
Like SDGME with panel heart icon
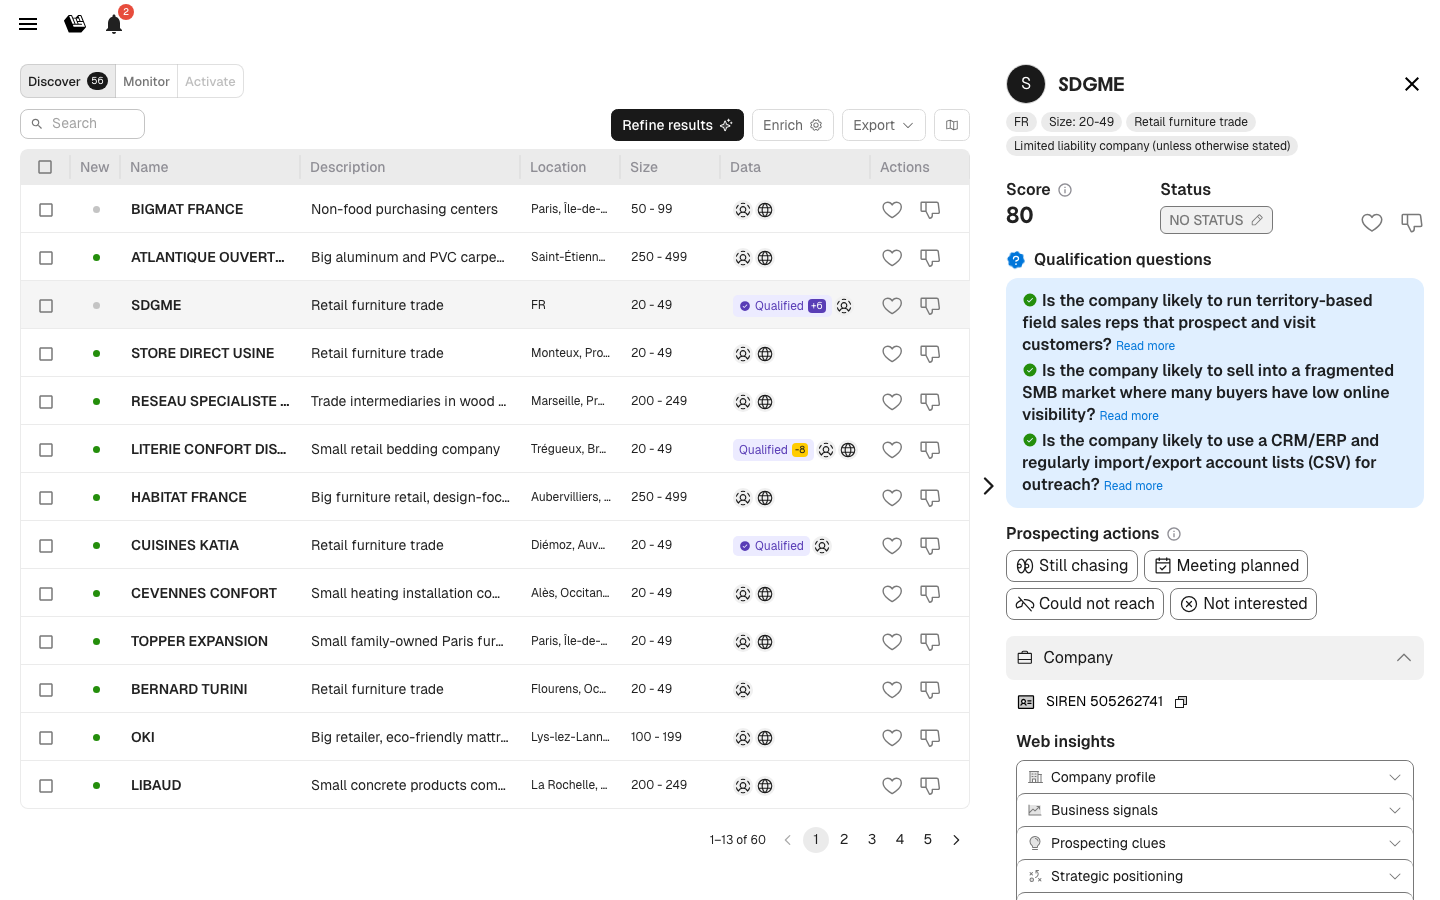pos(1372,223)
